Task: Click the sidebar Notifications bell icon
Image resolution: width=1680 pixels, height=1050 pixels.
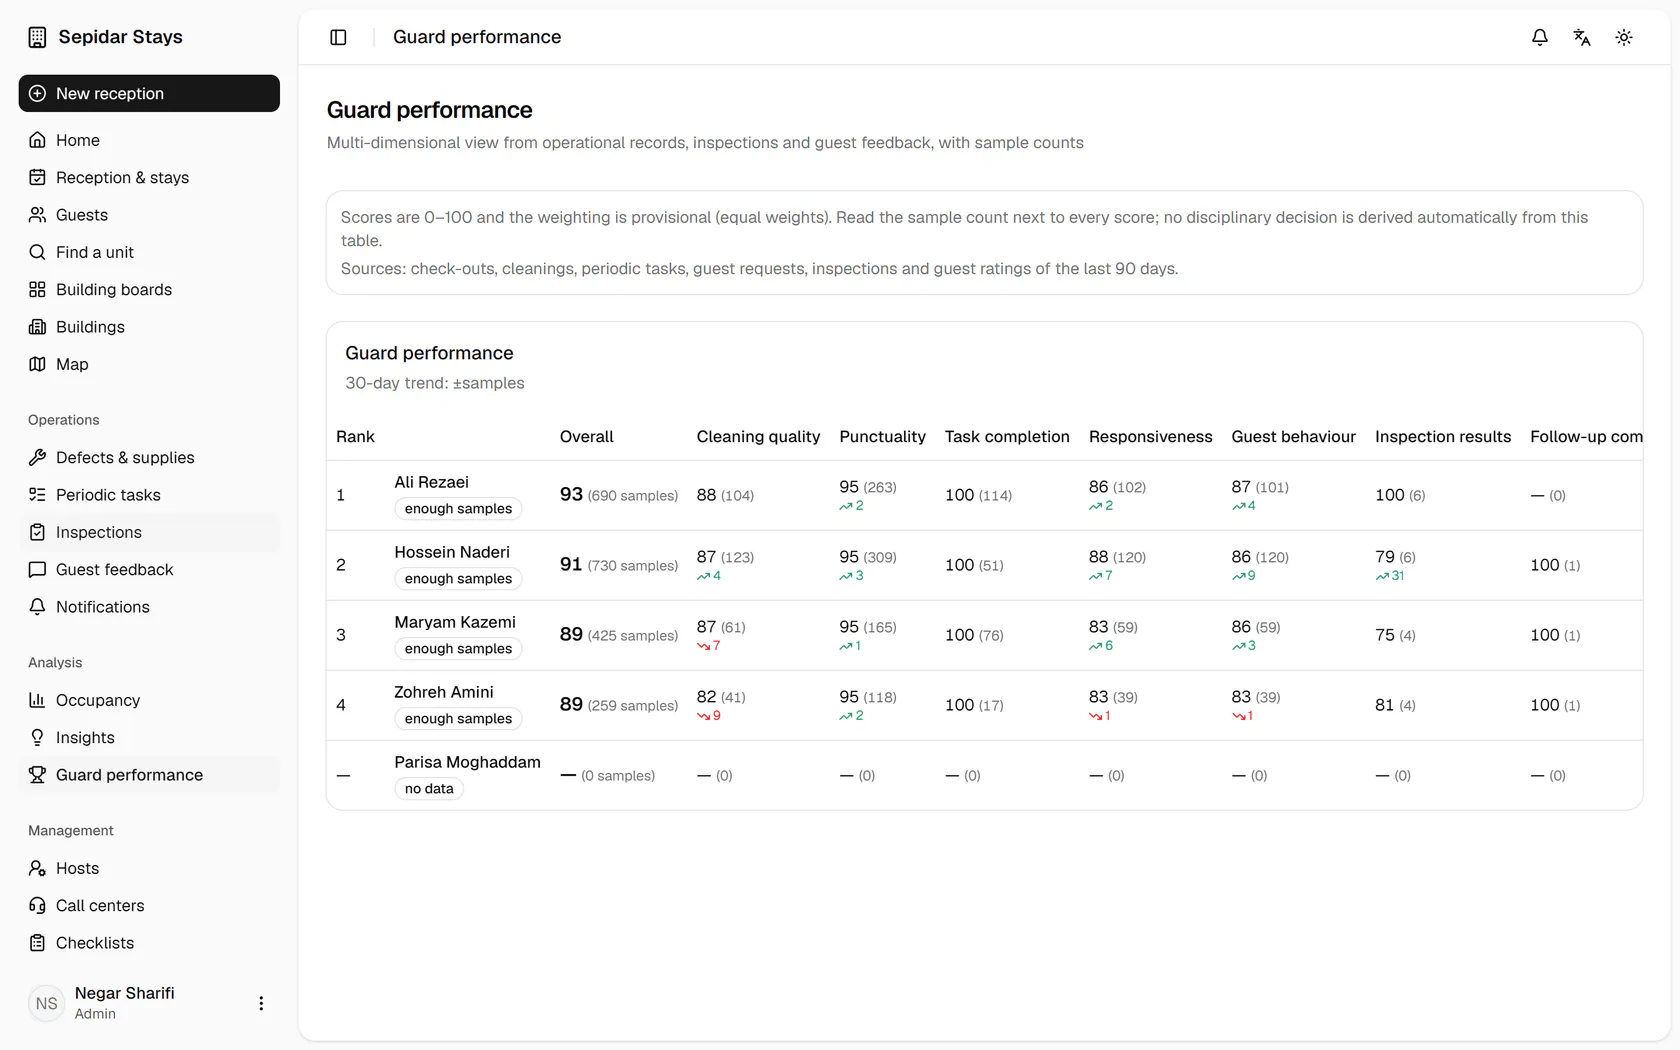Action: (x=37, y=607)
